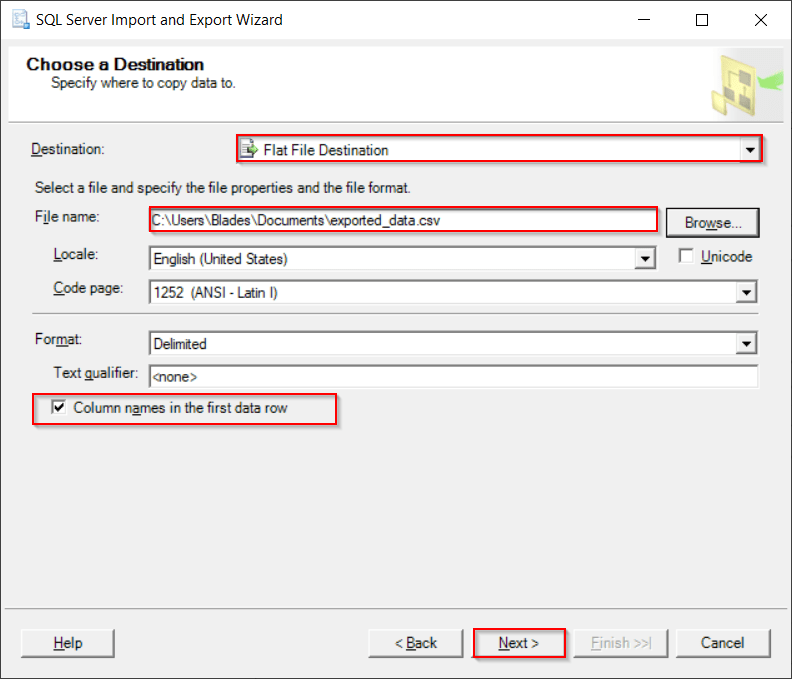Viewport: 792px width, 679px height.
Task: Click the wizard application icon in title bar
Action: coord(21,20)
